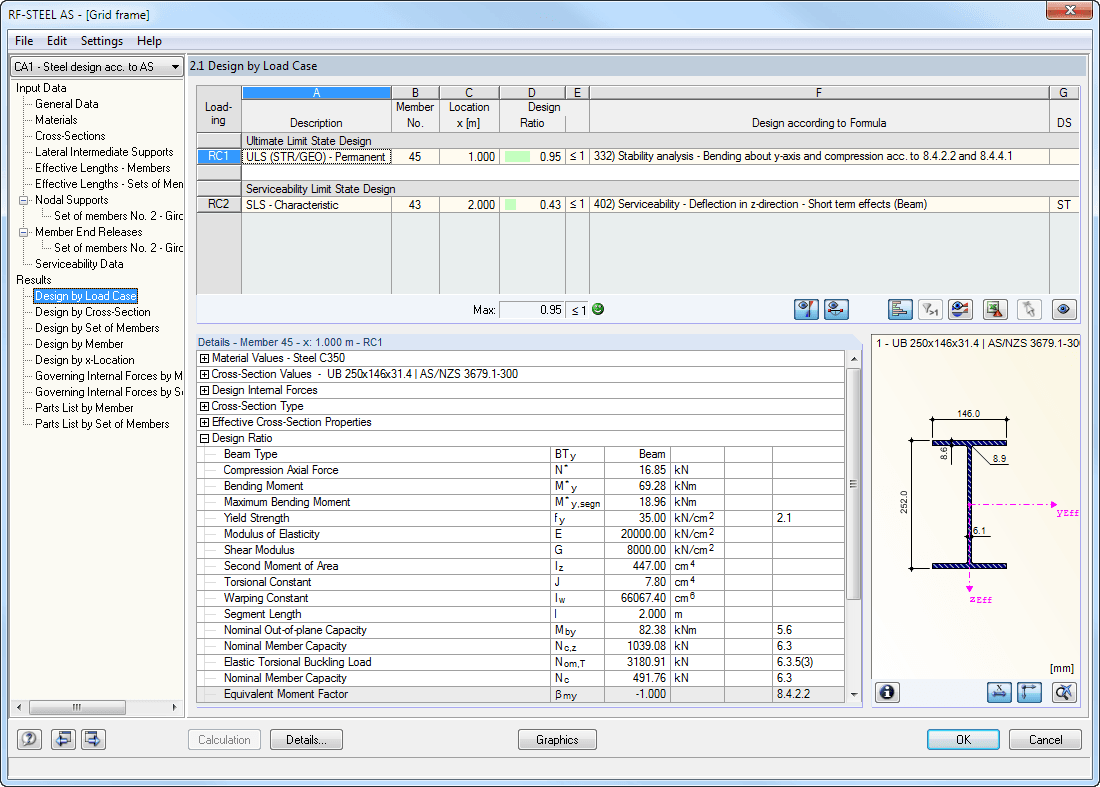Open the Help menu
The image size is (1100, 787).
tap(149, 41)
